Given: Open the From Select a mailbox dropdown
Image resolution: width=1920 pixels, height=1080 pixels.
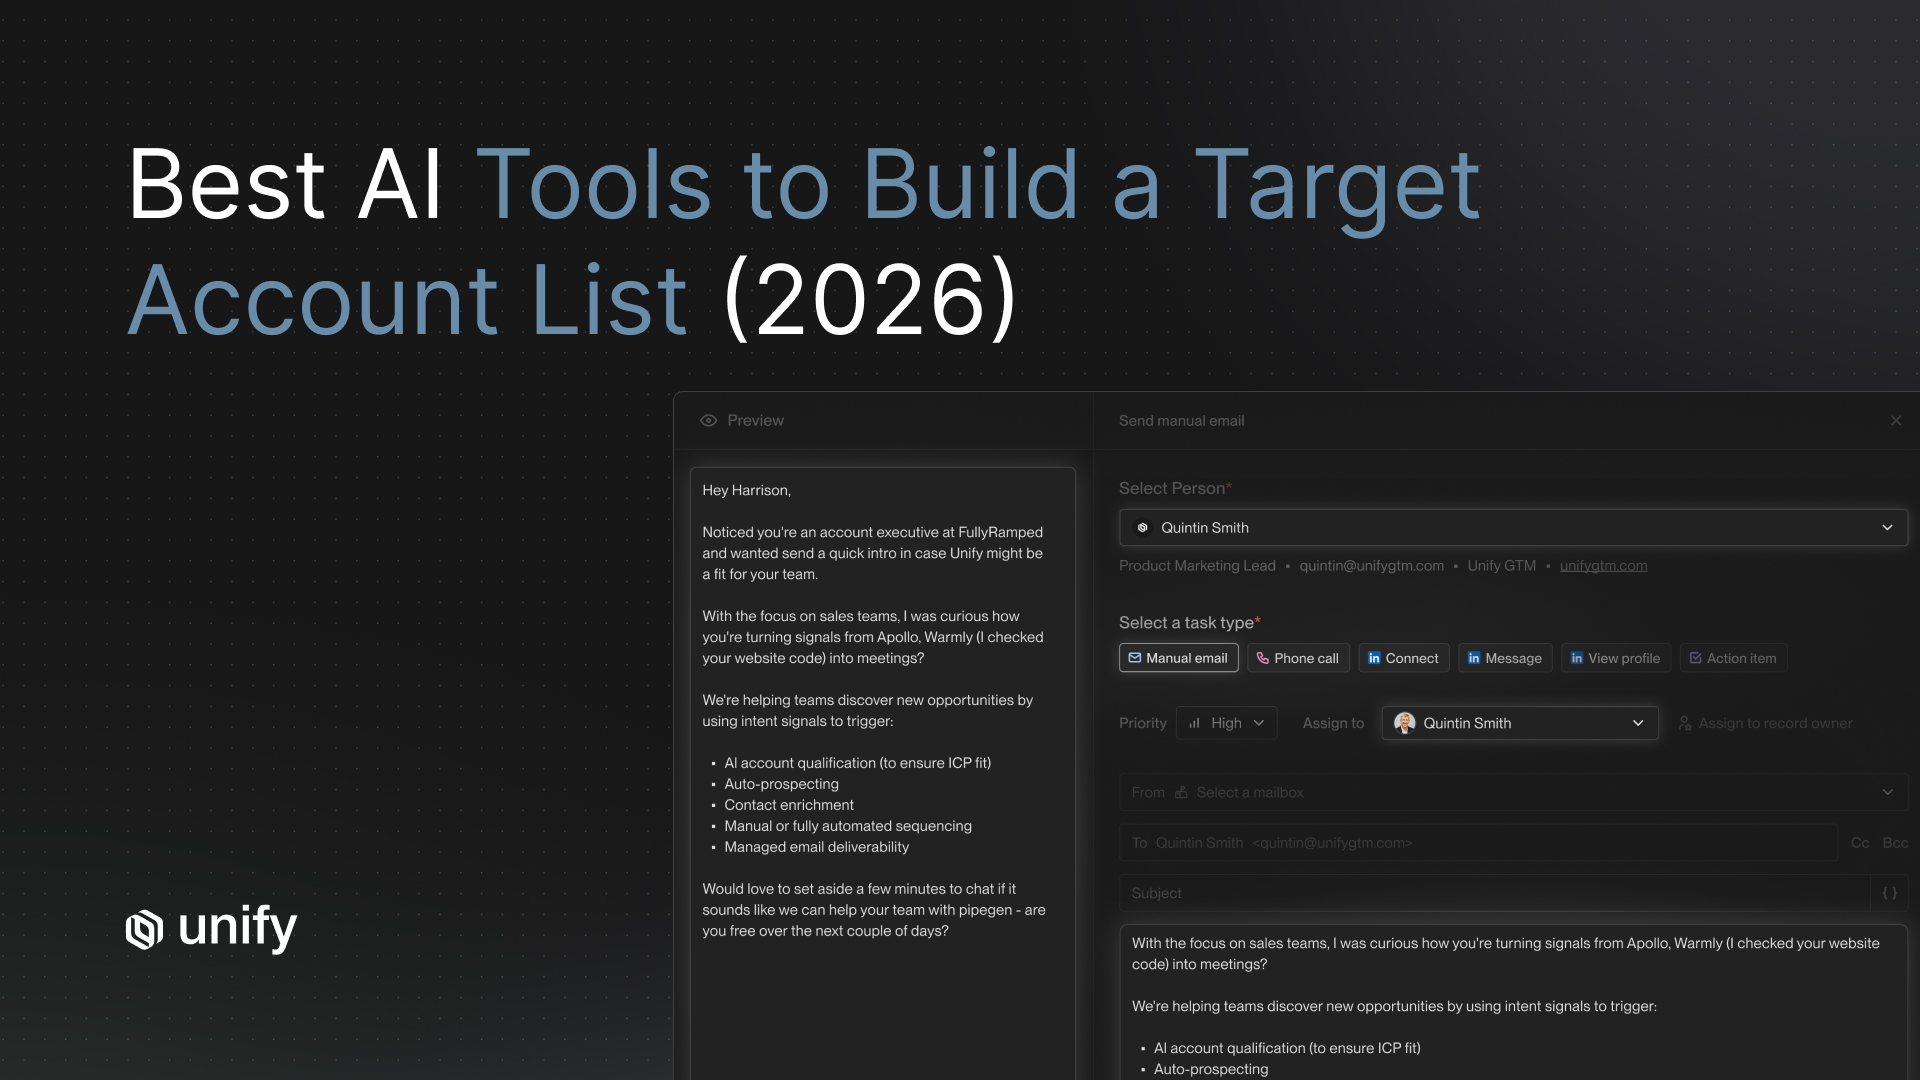Looking at the screenshot, I should coord(1513,792).
